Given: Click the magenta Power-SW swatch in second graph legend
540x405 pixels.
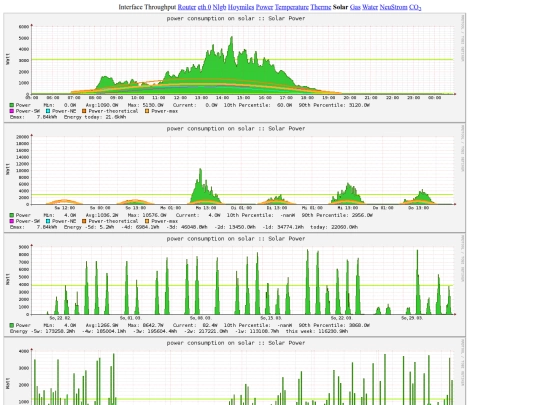Looking at the screenshot, I should pyautogui.click(x=12, y=221).
